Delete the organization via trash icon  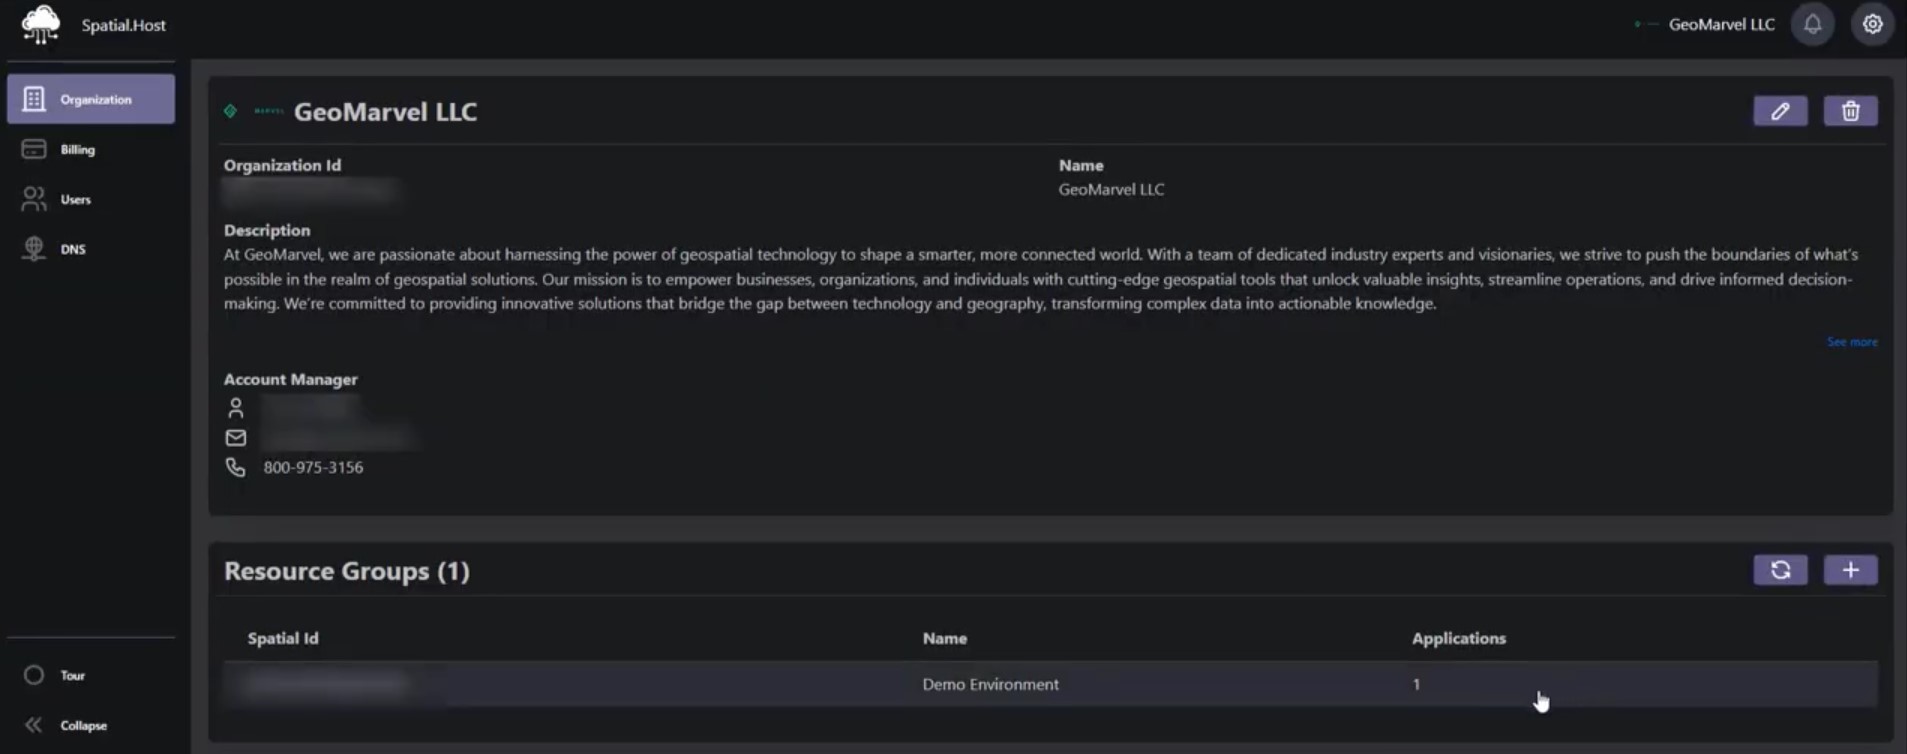pyautogui.click(x=1850, y=111)
